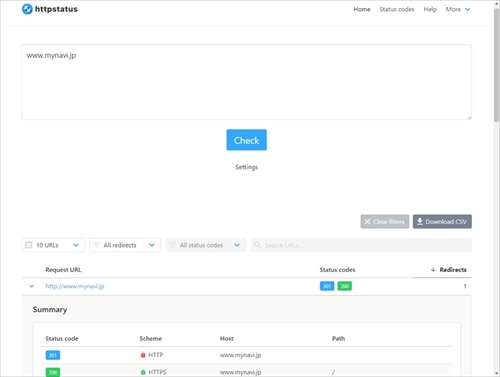Click the redirect count 1 cell

click(x=465, y=286)
